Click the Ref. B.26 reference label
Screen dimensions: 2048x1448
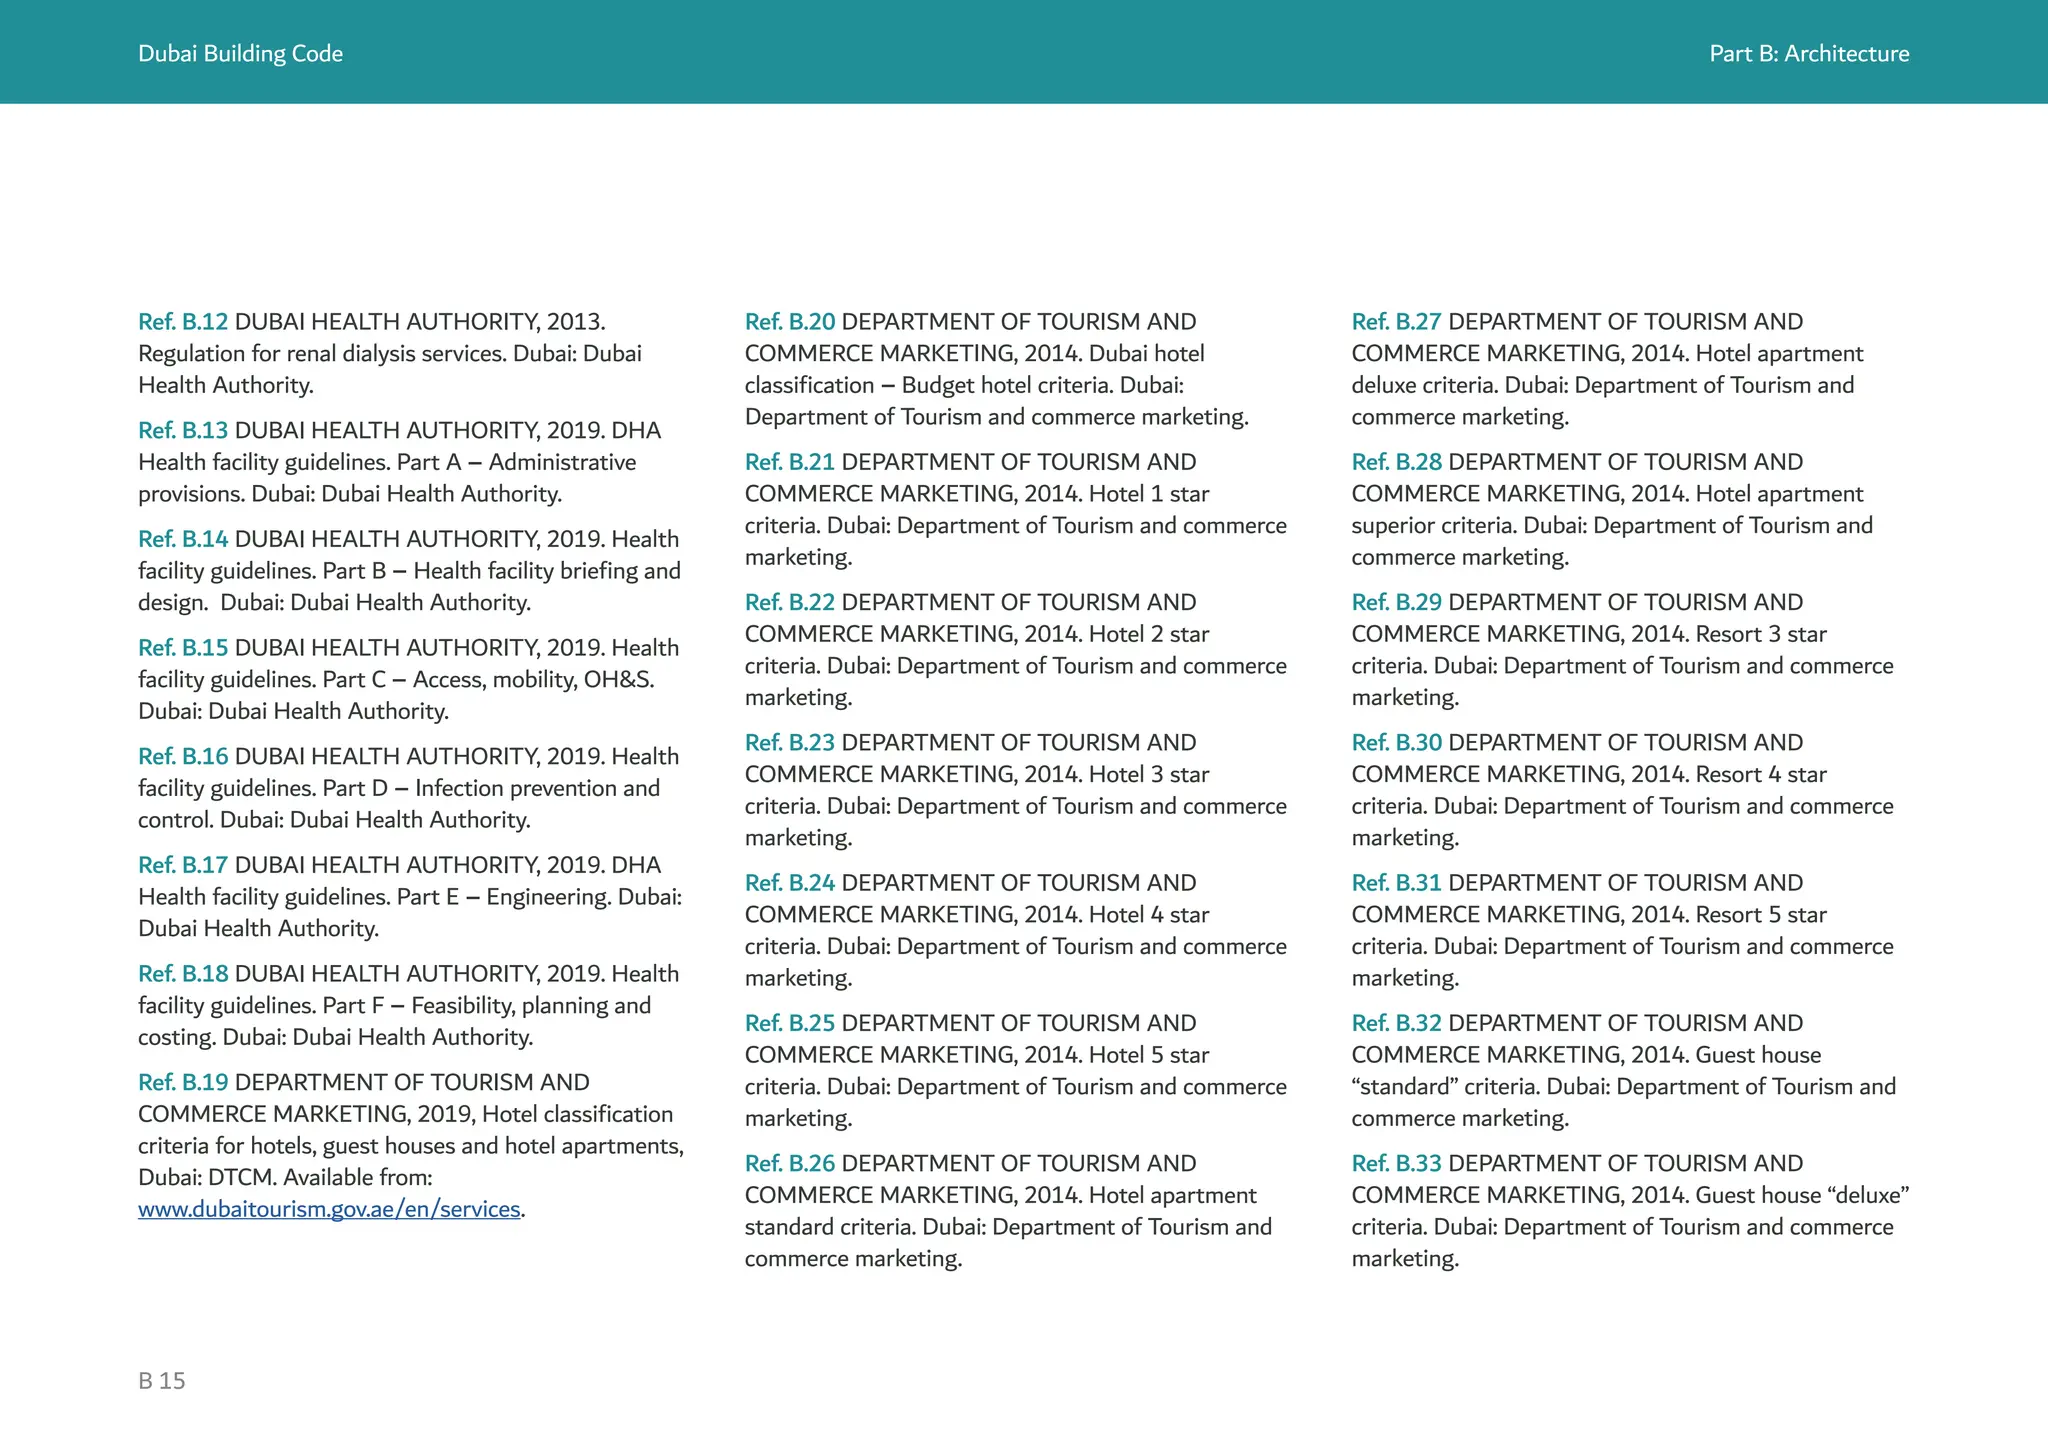point(789,1163)
